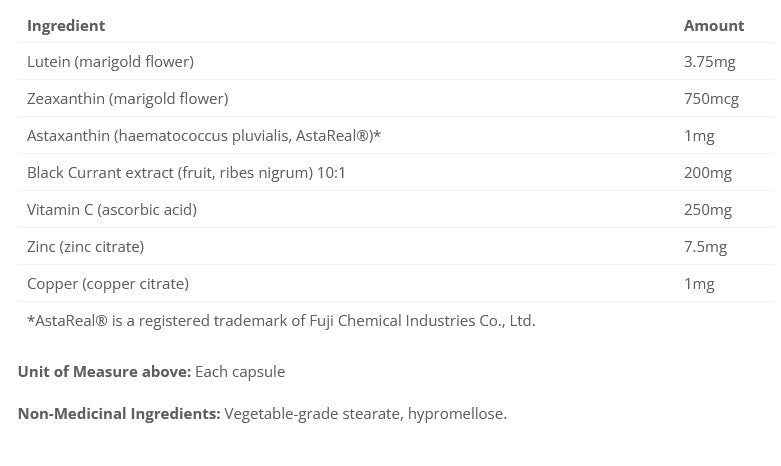
Task: Click the Copper 1mg amount
Action: coord(698,284)
